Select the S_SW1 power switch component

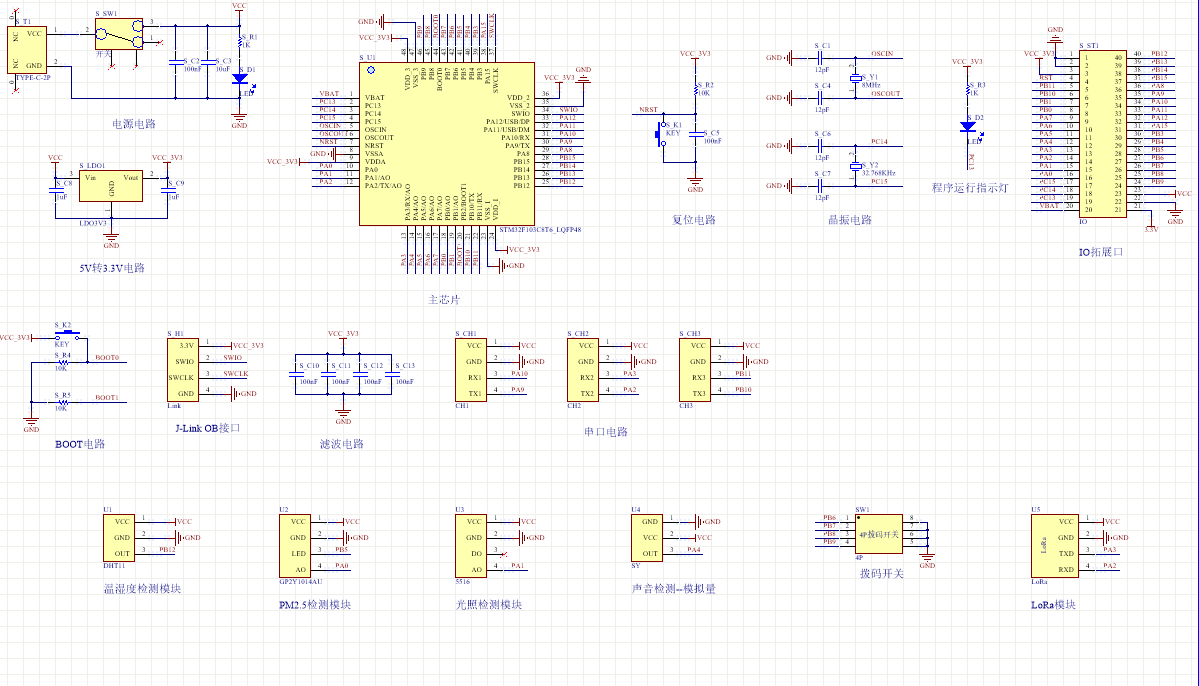119,34
